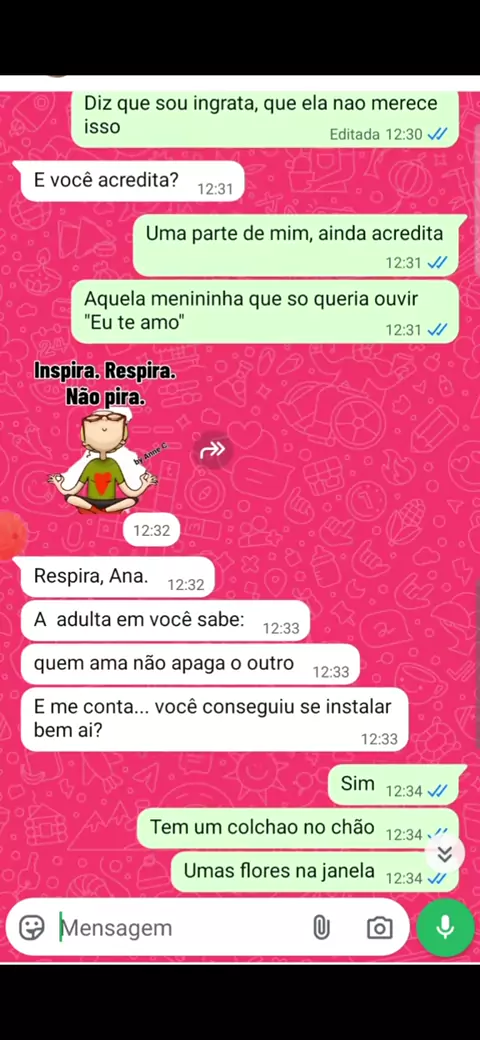Open the emoji sticker picker
The height and width of the screenshot is (1040, 480).
[x=31, y=927]
